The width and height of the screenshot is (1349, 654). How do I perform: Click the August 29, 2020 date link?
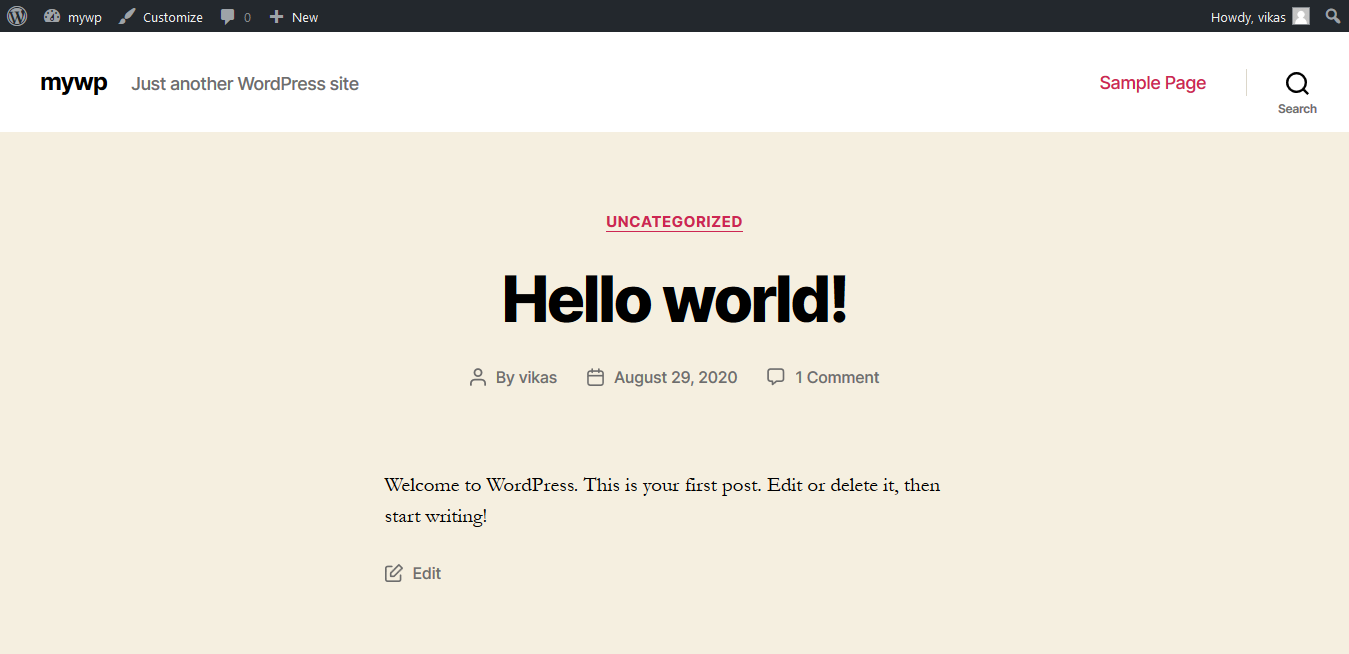coord(676,377)
